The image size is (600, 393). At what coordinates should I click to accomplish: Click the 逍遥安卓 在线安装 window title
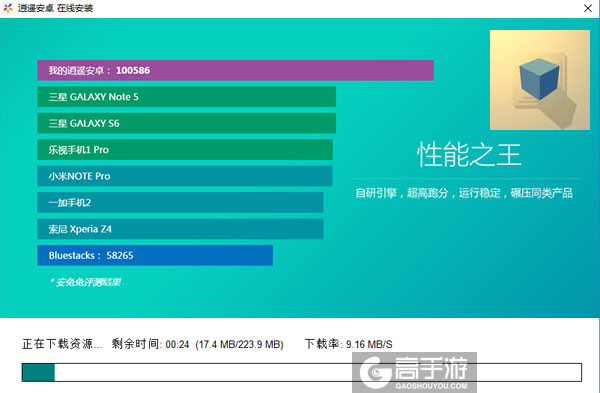pyautogui.click(x=55, y=8)
